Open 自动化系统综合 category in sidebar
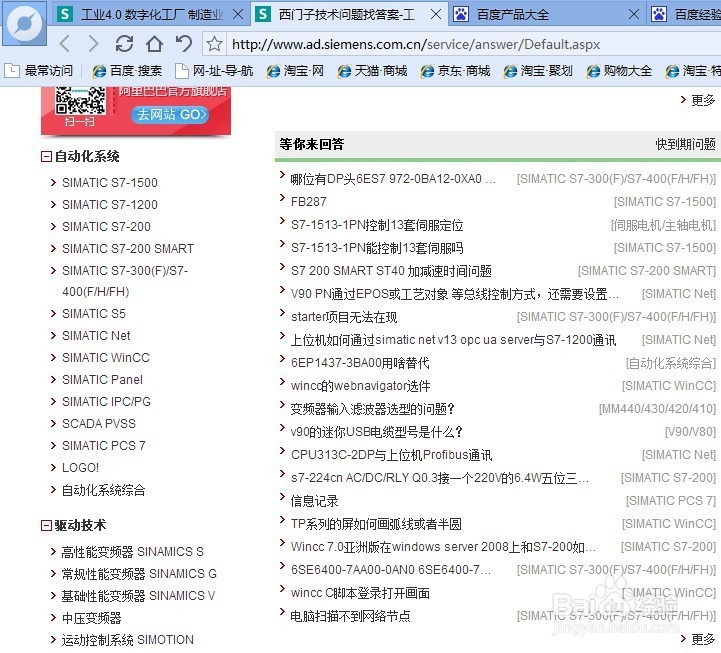 (103, 490)
